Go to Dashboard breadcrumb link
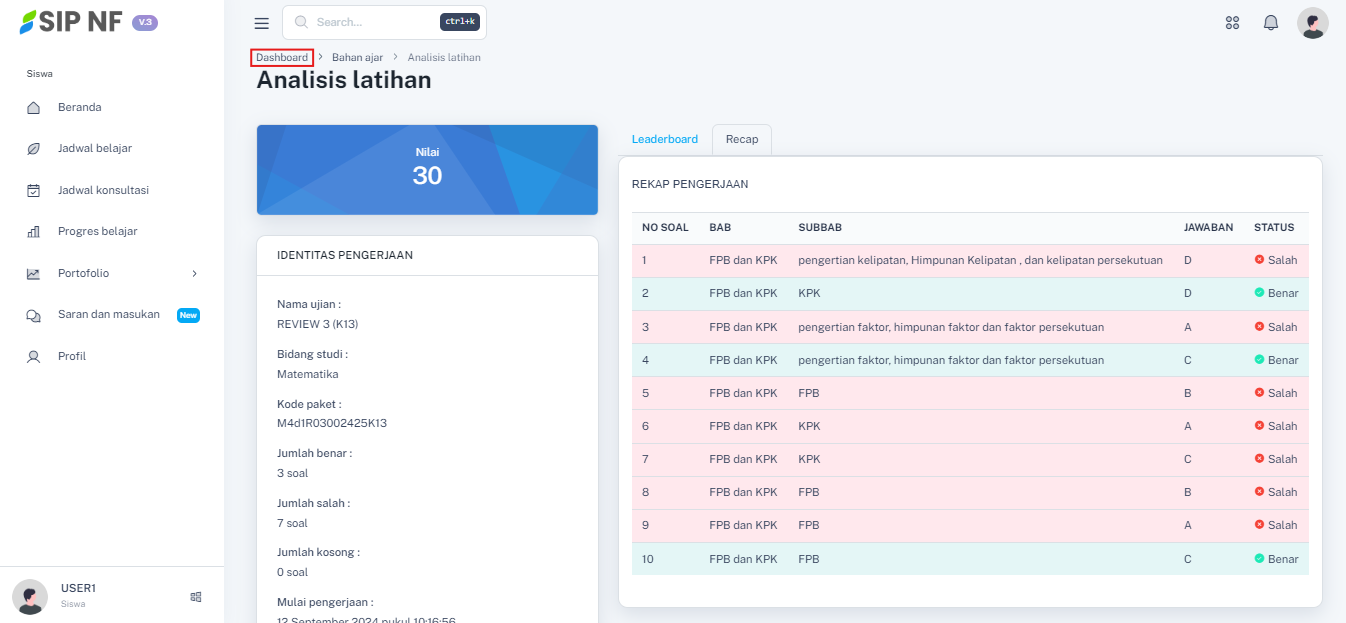Screen dimensions: 1346x623 tap(282, 58)
